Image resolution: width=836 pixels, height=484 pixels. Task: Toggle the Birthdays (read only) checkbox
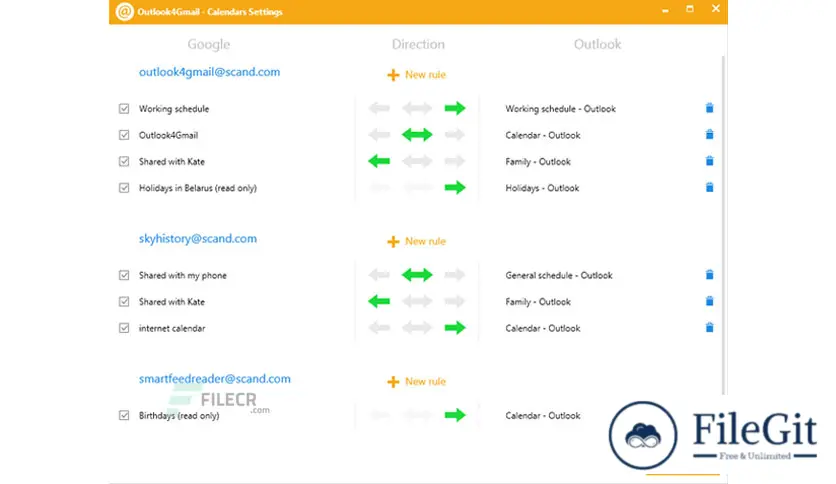point(124,415)
